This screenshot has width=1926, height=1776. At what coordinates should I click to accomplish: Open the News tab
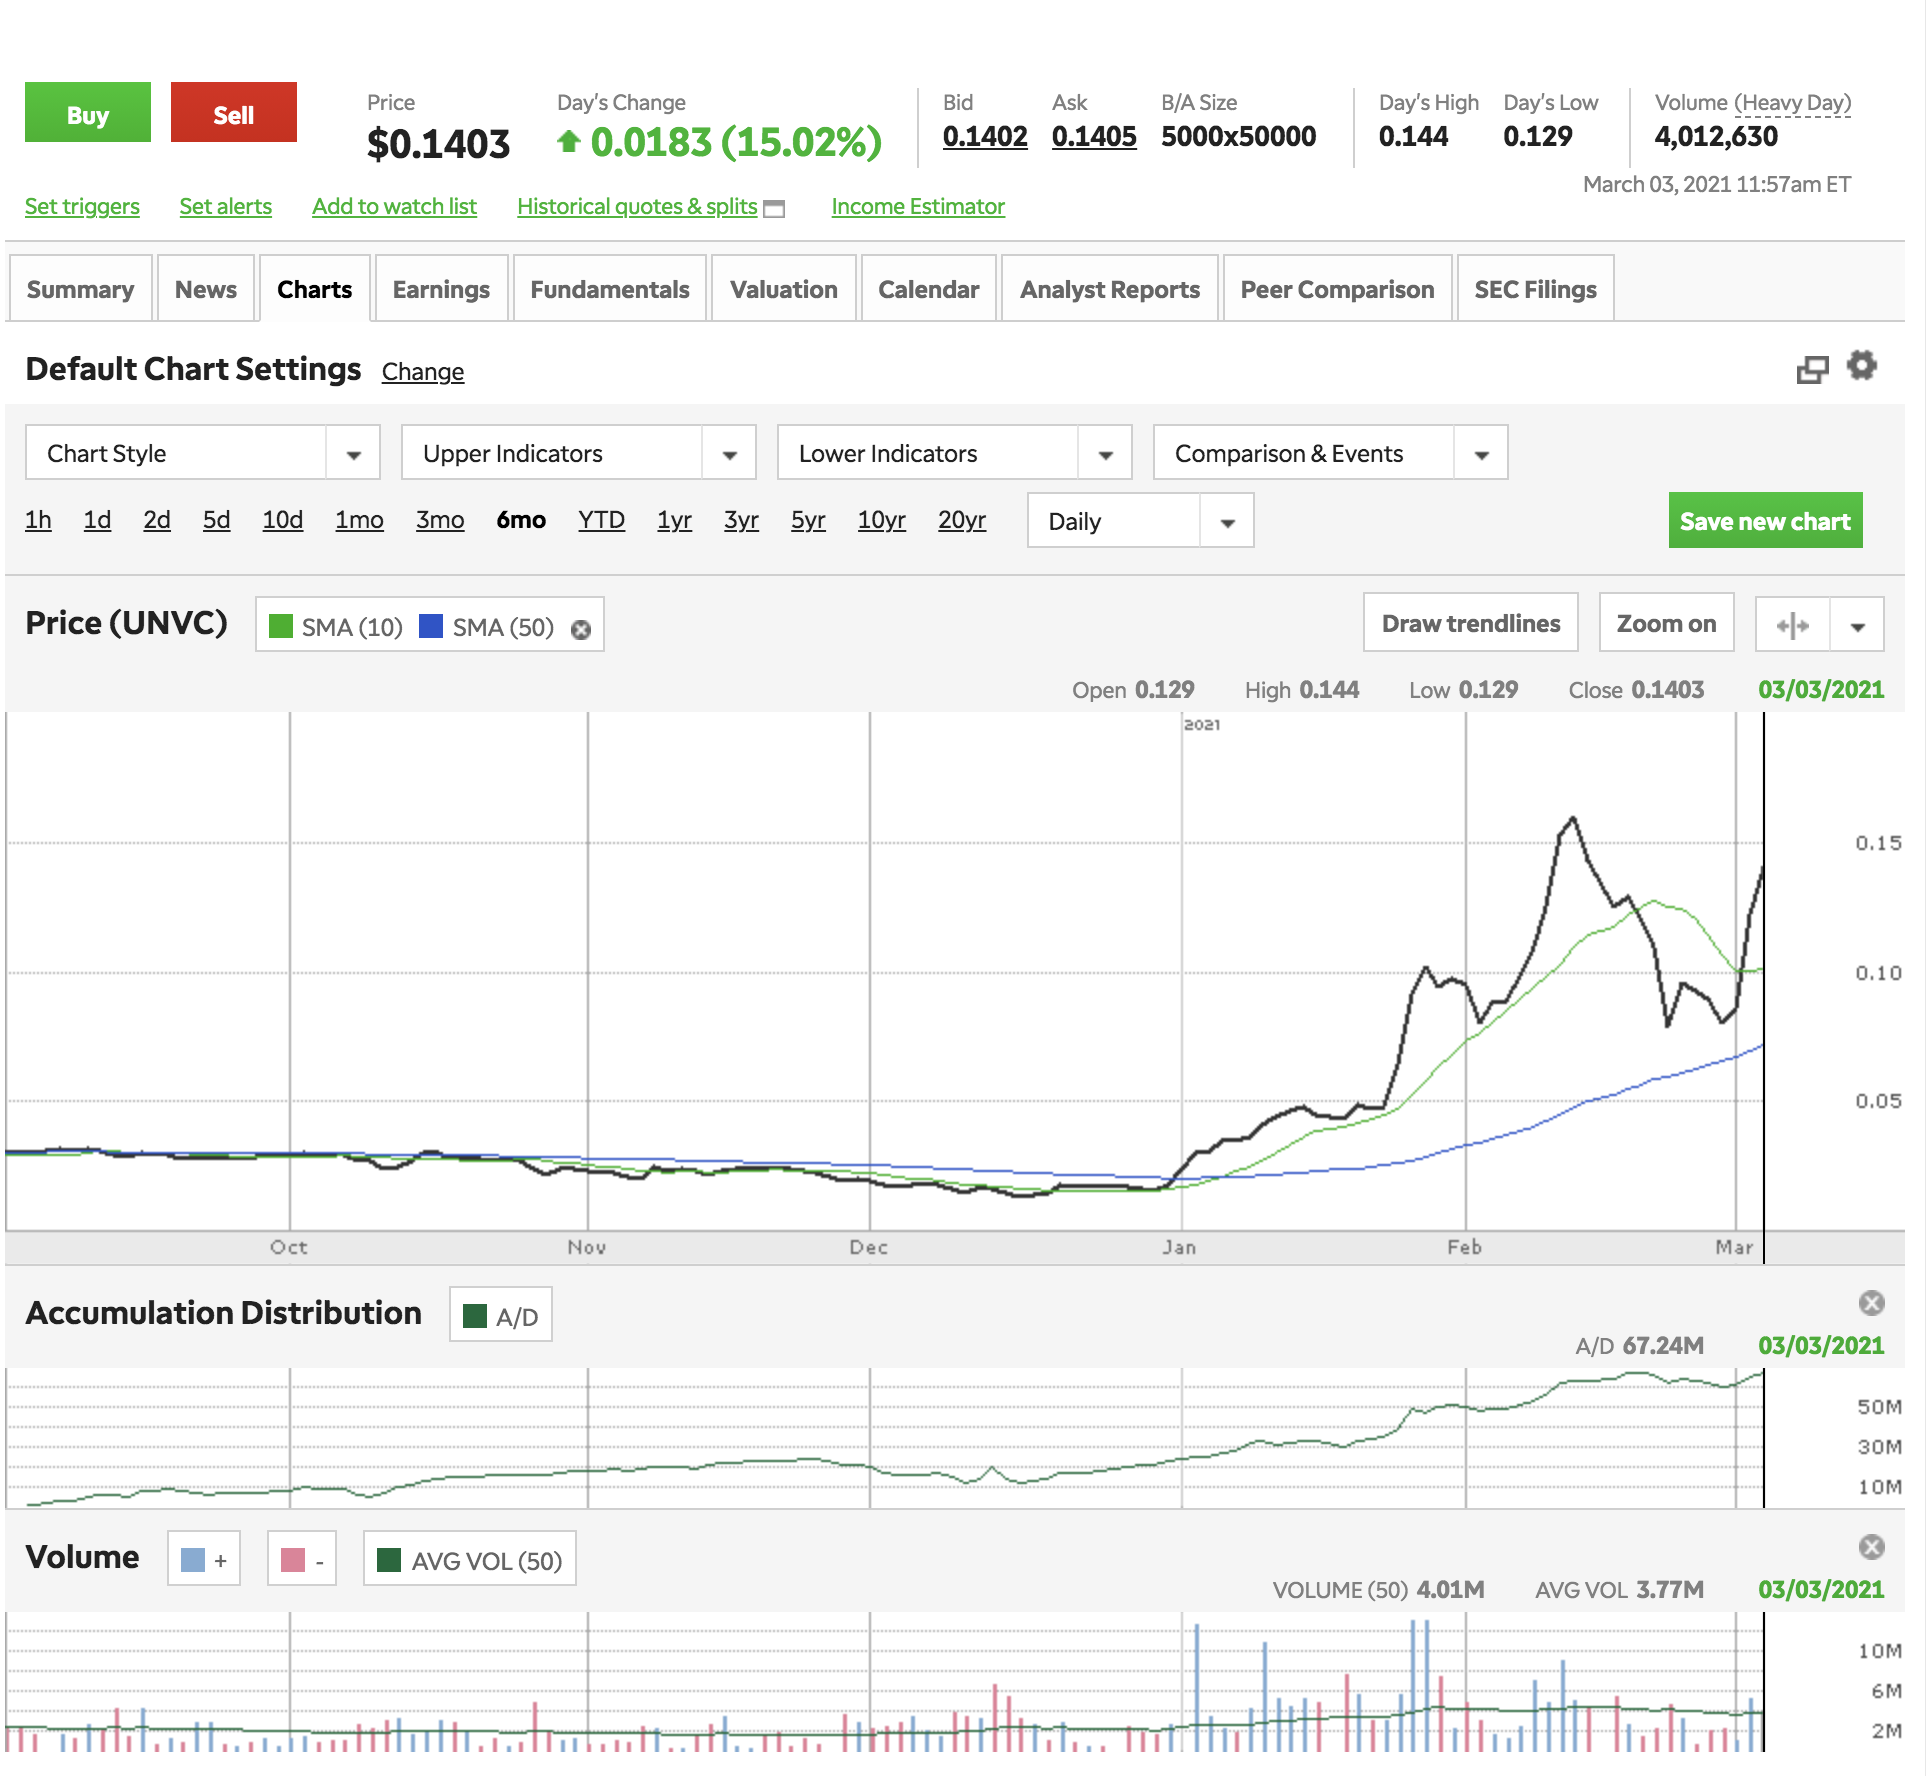206,289
